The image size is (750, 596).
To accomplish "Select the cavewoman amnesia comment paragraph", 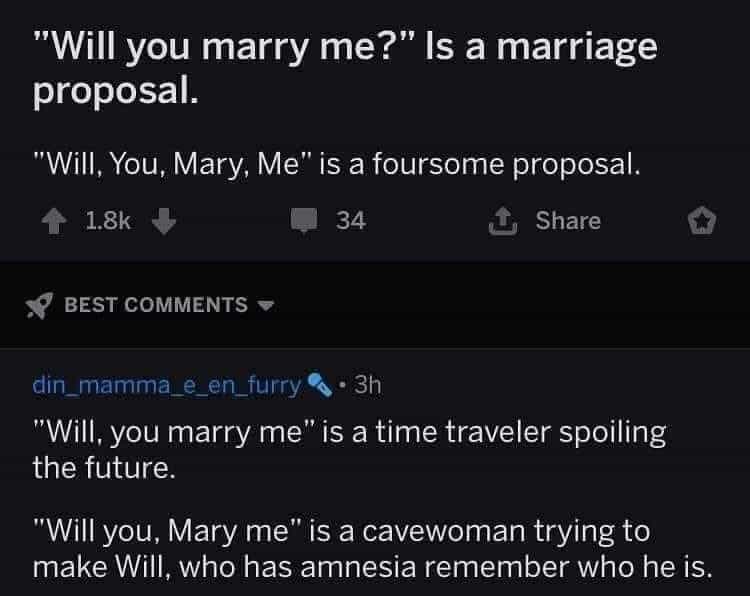I will pos(372,548).
